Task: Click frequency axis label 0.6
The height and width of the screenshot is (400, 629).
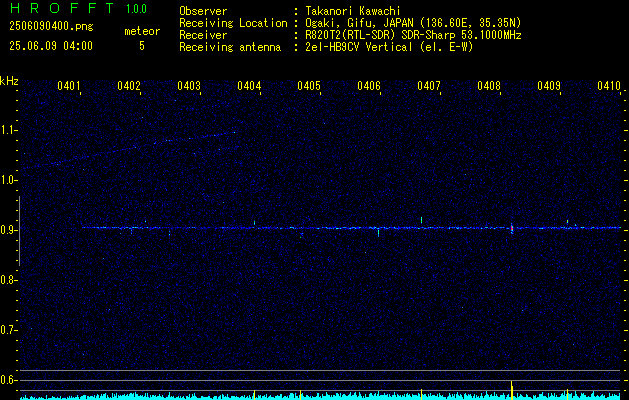Action: [x=8, y=380]
